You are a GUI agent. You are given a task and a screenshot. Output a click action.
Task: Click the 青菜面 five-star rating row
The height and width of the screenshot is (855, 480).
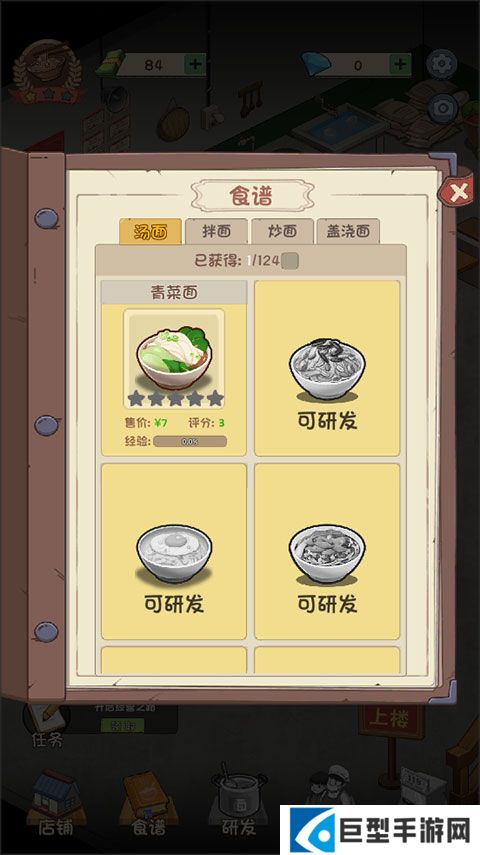coord(175,399)
